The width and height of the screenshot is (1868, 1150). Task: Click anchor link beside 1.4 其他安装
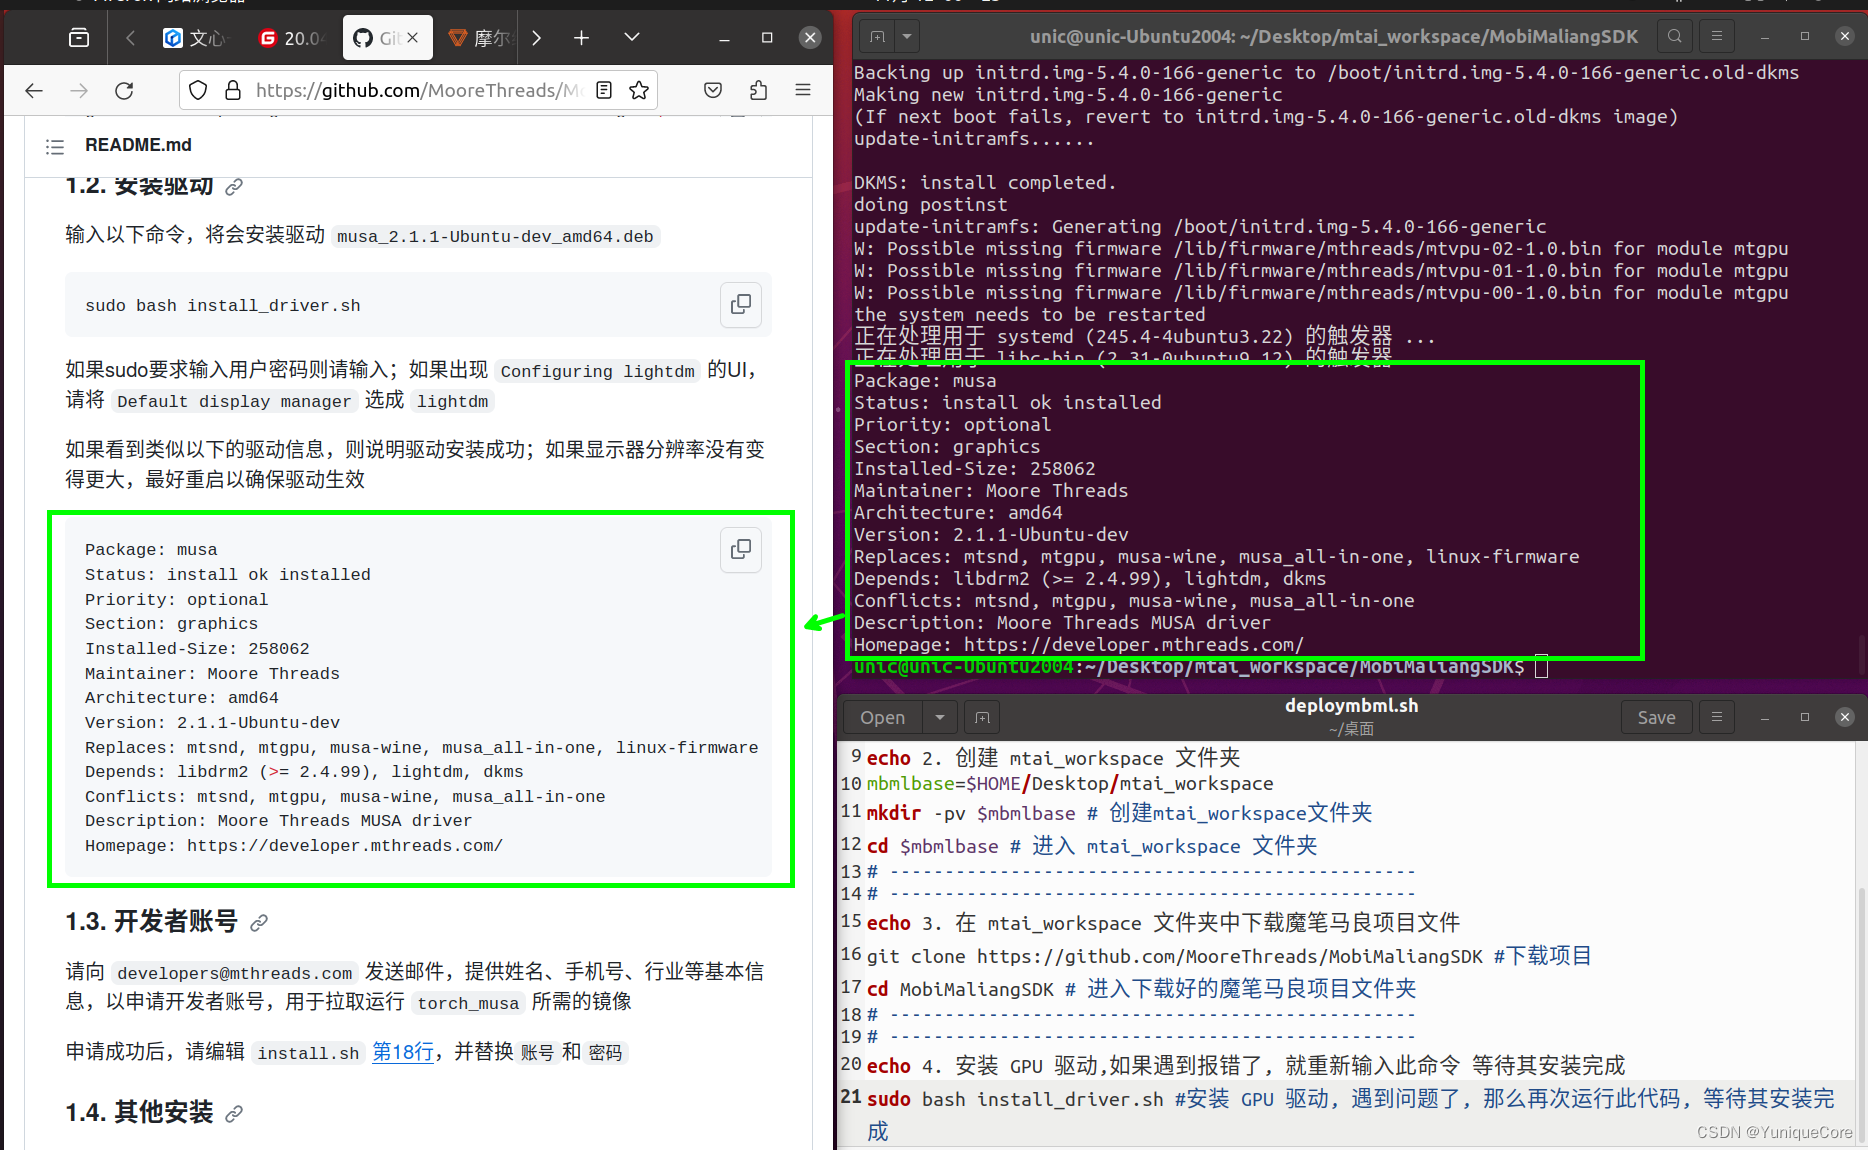tap(234, 1114)
